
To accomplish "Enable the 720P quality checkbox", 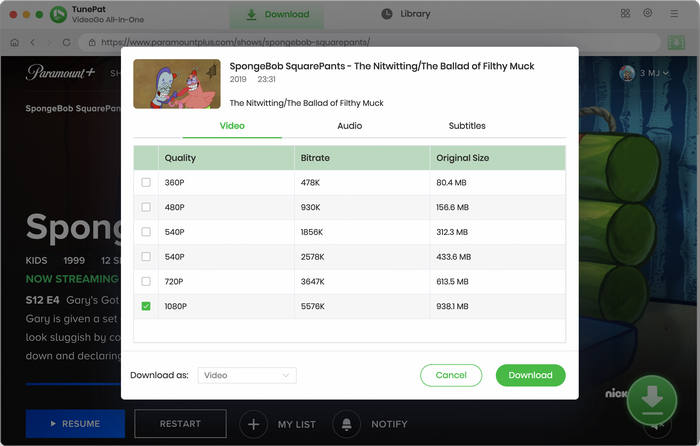I will pyautogui.click(x=146, y=283).
